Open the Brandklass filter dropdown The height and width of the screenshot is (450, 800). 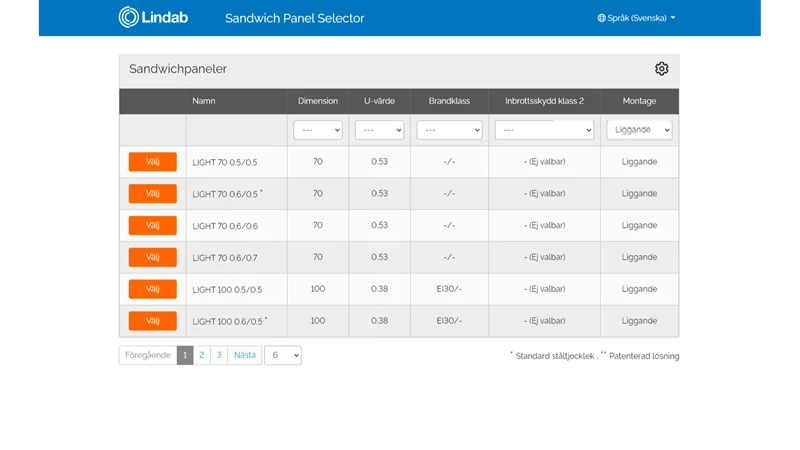(449, 130)
